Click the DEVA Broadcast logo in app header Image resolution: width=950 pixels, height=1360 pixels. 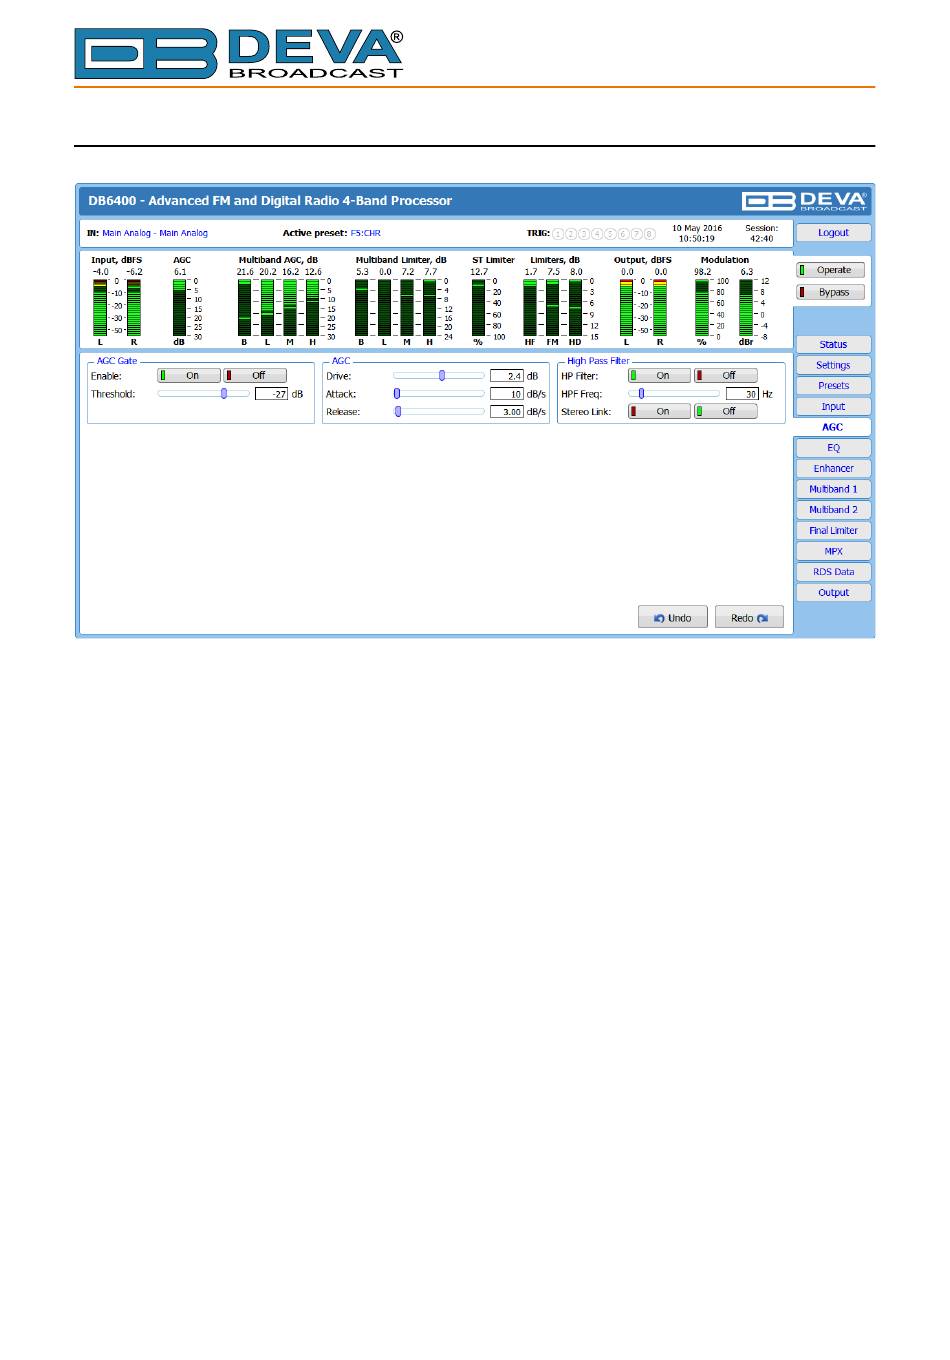pyautogui.click(x=804, y=201)
